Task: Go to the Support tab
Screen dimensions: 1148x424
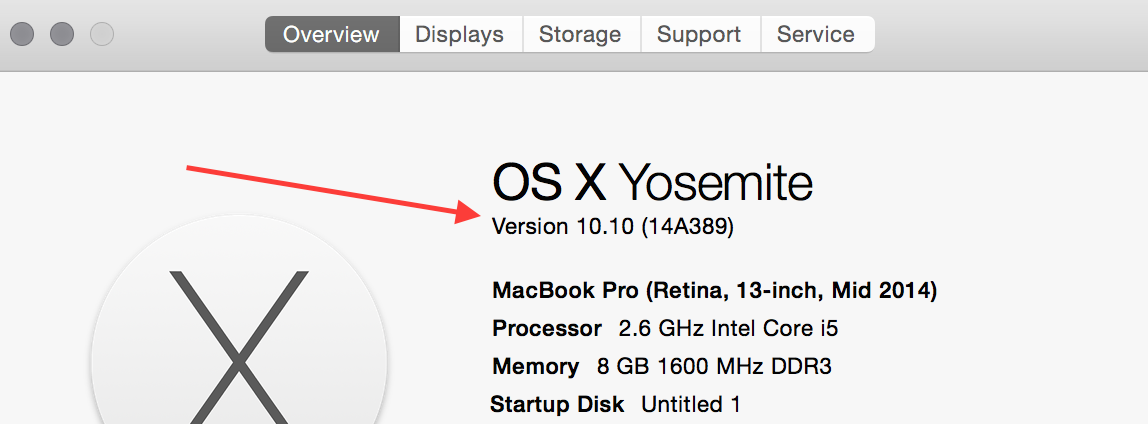Action: pyautogui.click(x=699, y=34)
